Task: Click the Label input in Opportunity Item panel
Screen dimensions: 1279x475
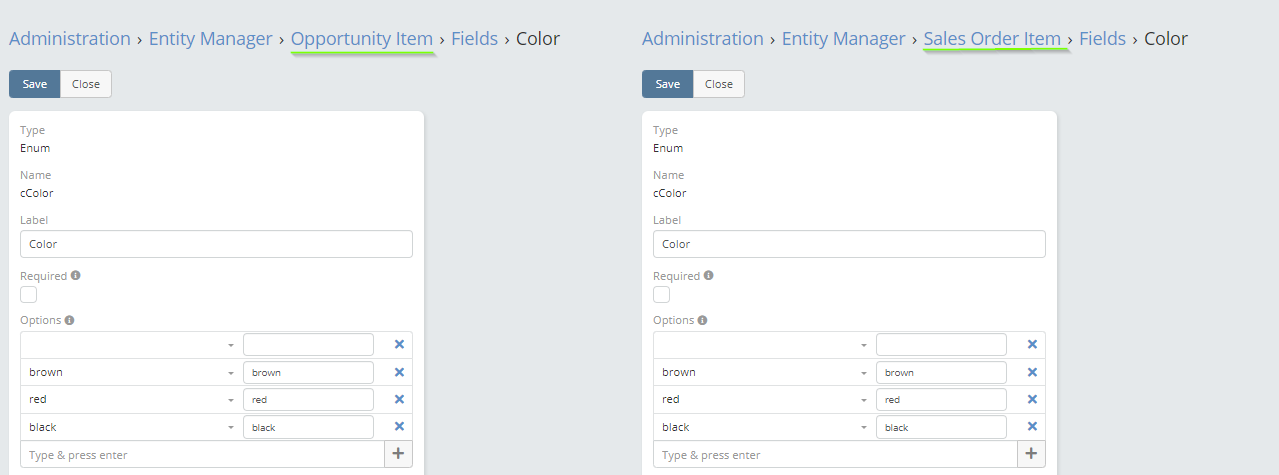Action: (x=216, y=244)
